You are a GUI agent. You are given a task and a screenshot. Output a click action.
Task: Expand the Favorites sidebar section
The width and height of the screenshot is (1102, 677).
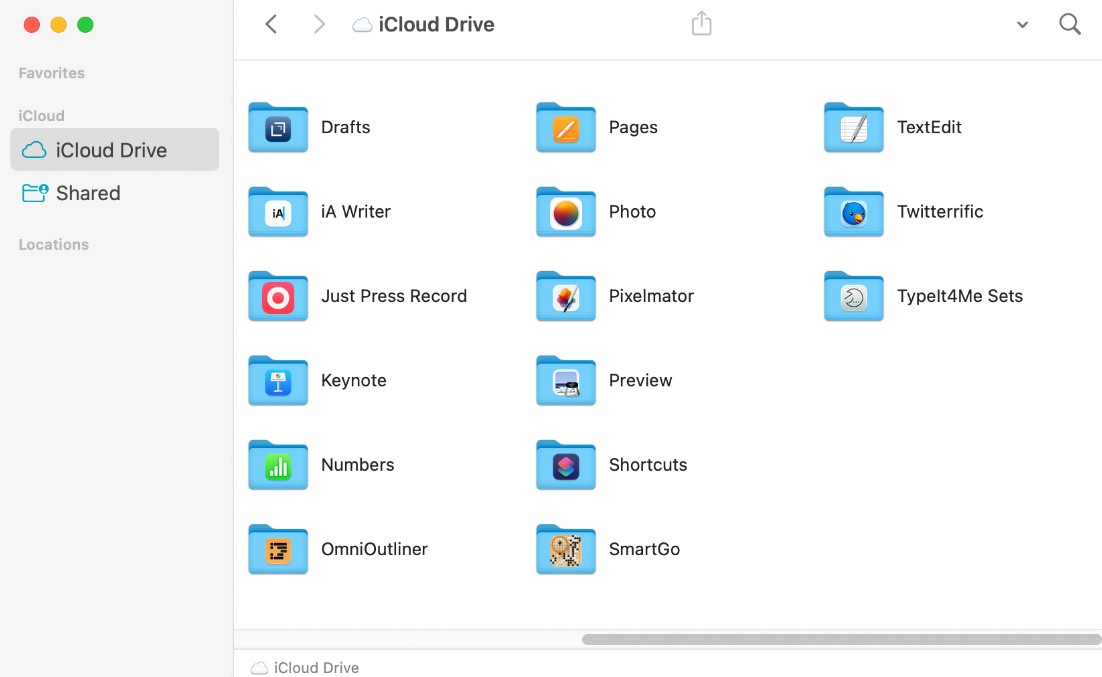[x=51, y=73]
